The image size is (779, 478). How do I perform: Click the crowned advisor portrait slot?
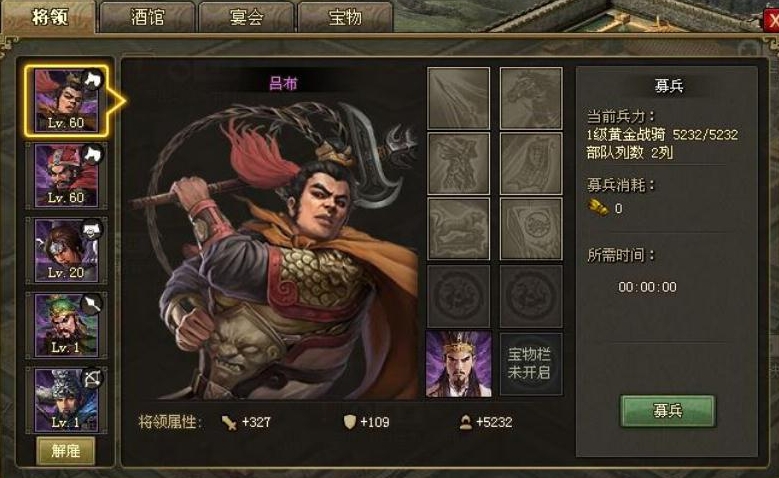tap(459, 364)
